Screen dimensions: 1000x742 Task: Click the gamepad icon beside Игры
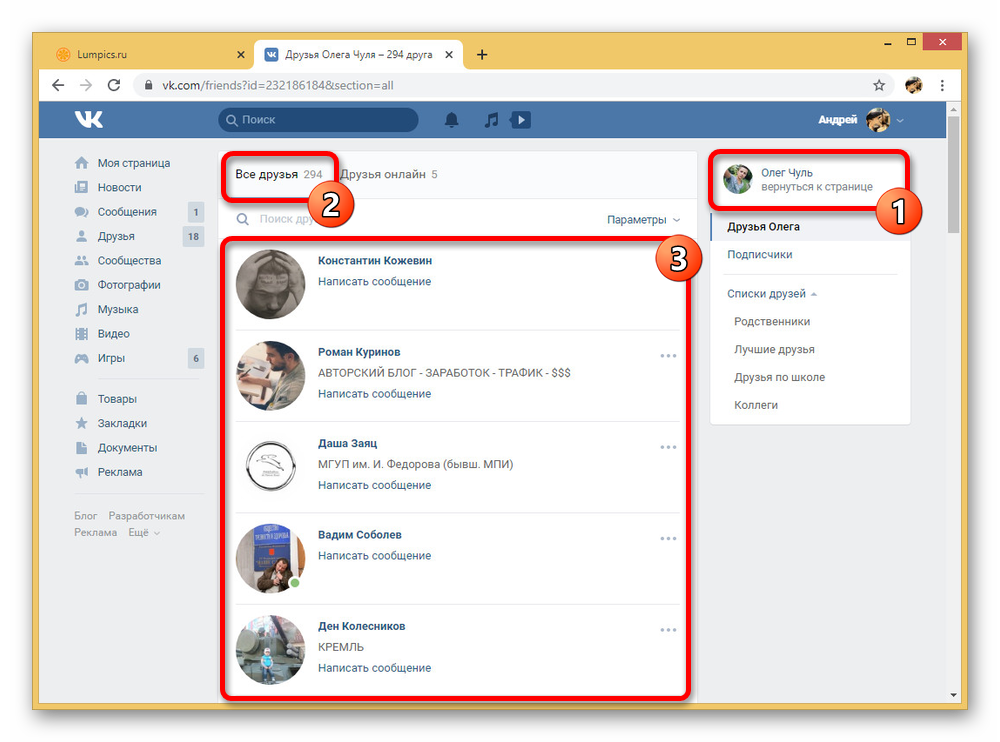pyautogui.click(x=82, y=358)
